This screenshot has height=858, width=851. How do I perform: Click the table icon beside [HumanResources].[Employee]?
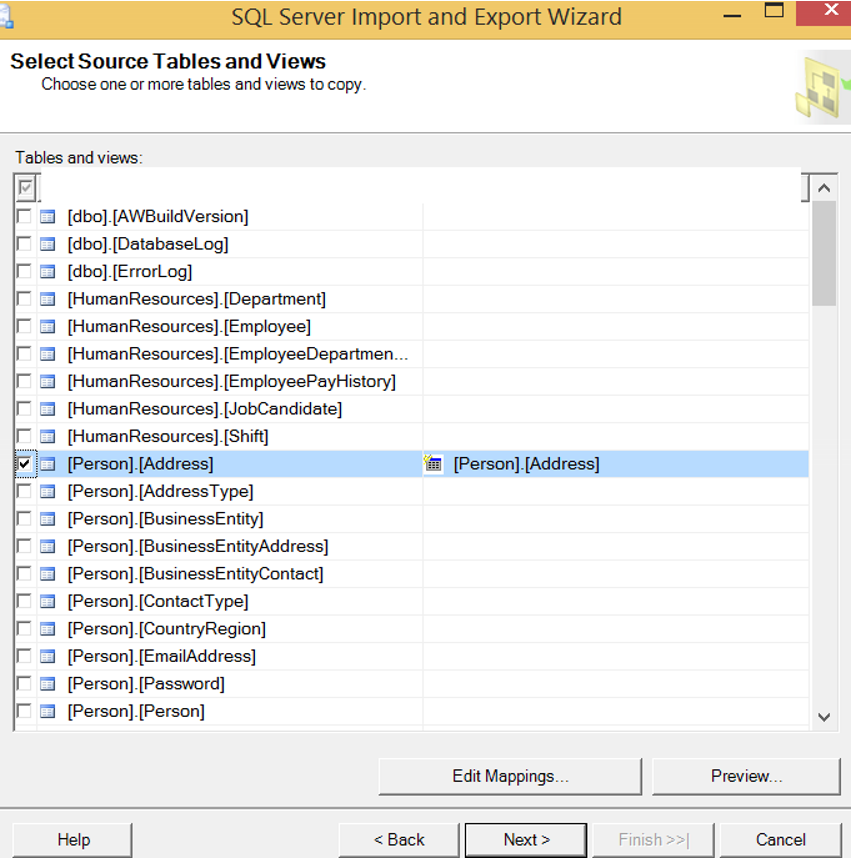coord(48,327)
